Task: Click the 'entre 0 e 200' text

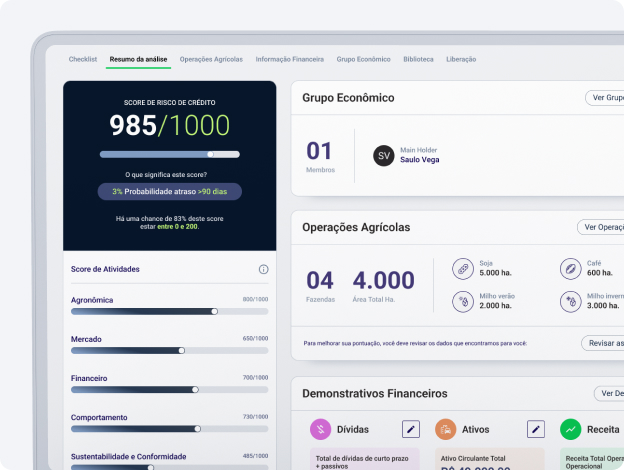Action: (177, 226)
